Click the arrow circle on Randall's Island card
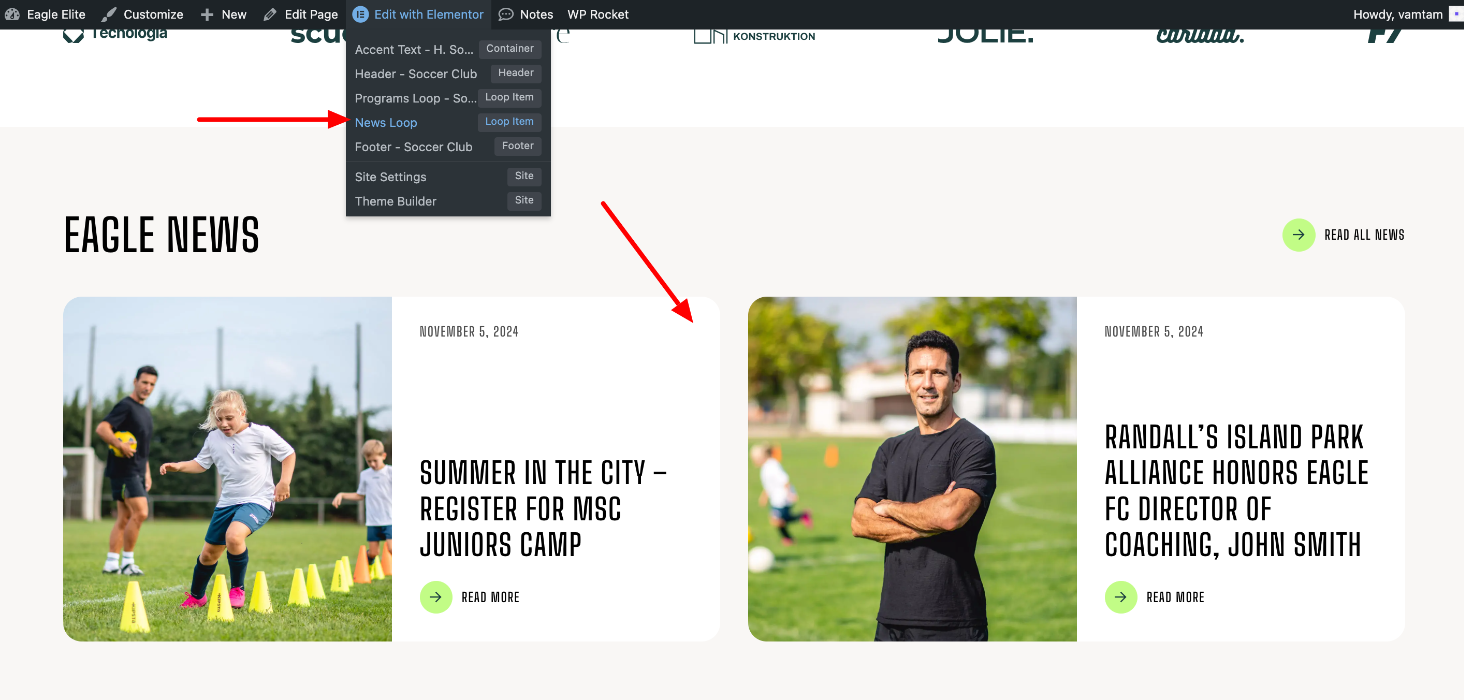This screenshot has height=700, width=1464. click(x=1121, y=597)
